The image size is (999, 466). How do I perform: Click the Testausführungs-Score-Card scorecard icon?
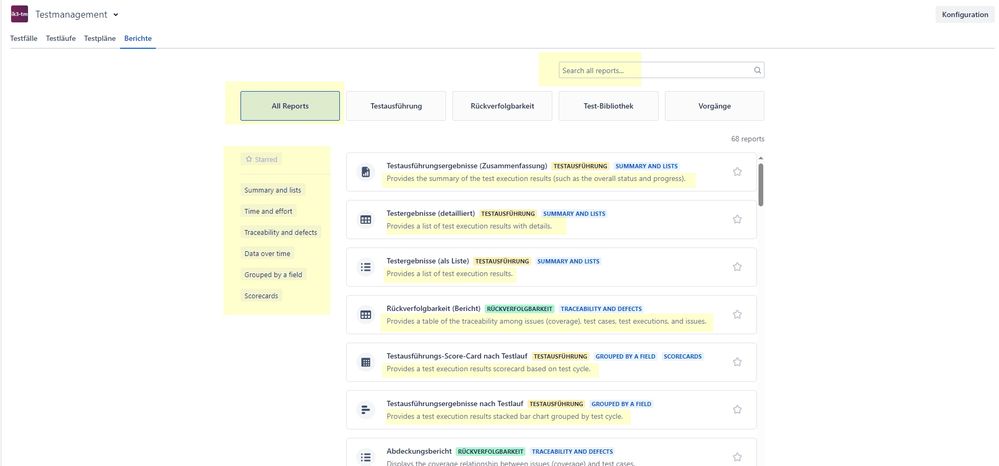coord(365,362)
